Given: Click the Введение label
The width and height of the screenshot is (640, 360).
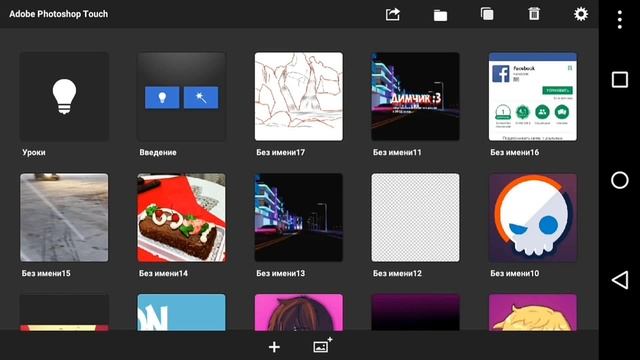Looking at the screenshot, I should [x=158, y=153].
